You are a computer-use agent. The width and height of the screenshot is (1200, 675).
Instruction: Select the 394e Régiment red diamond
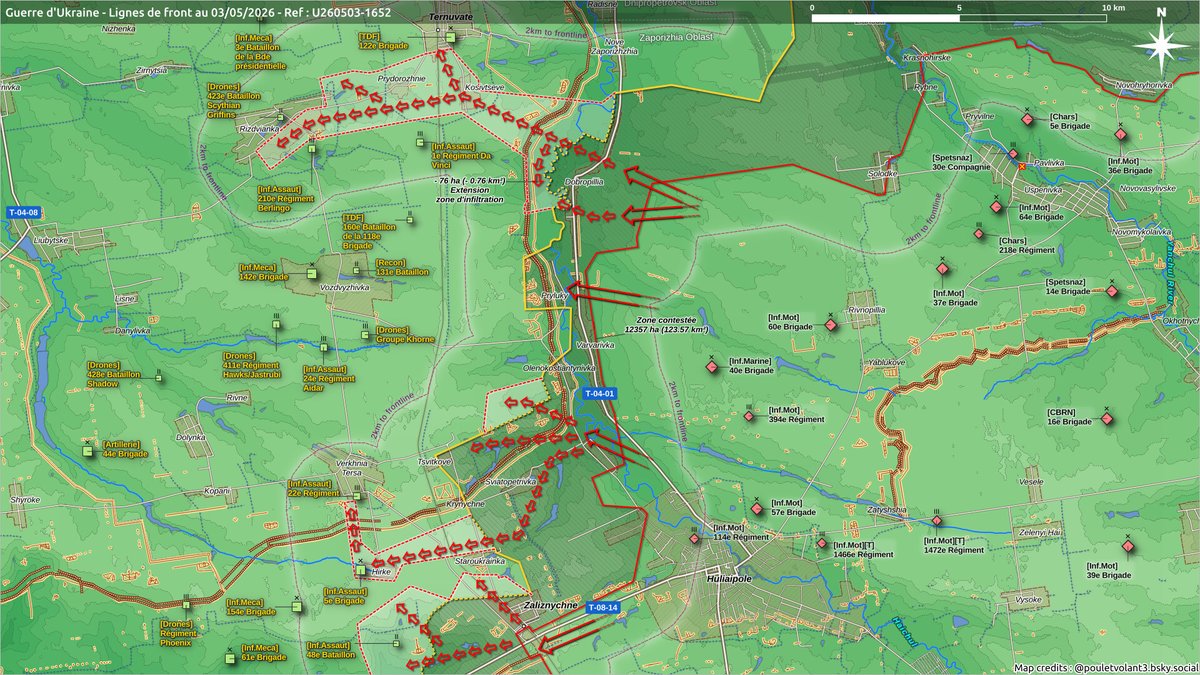tap(748, 416)
